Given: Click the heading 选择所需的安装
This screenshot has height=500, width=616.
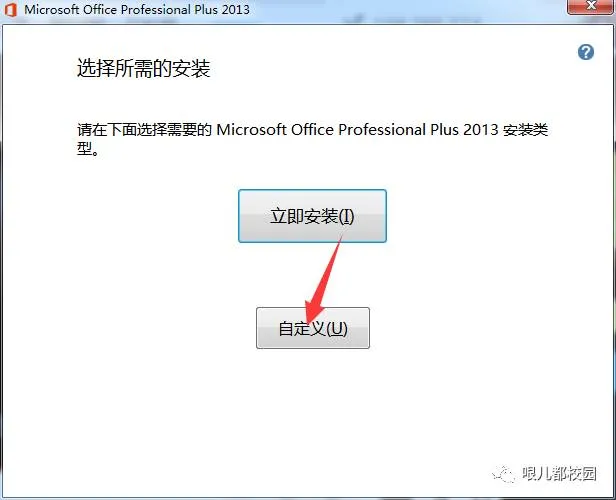Looking at the screenshot, I should tap(143, 69).
